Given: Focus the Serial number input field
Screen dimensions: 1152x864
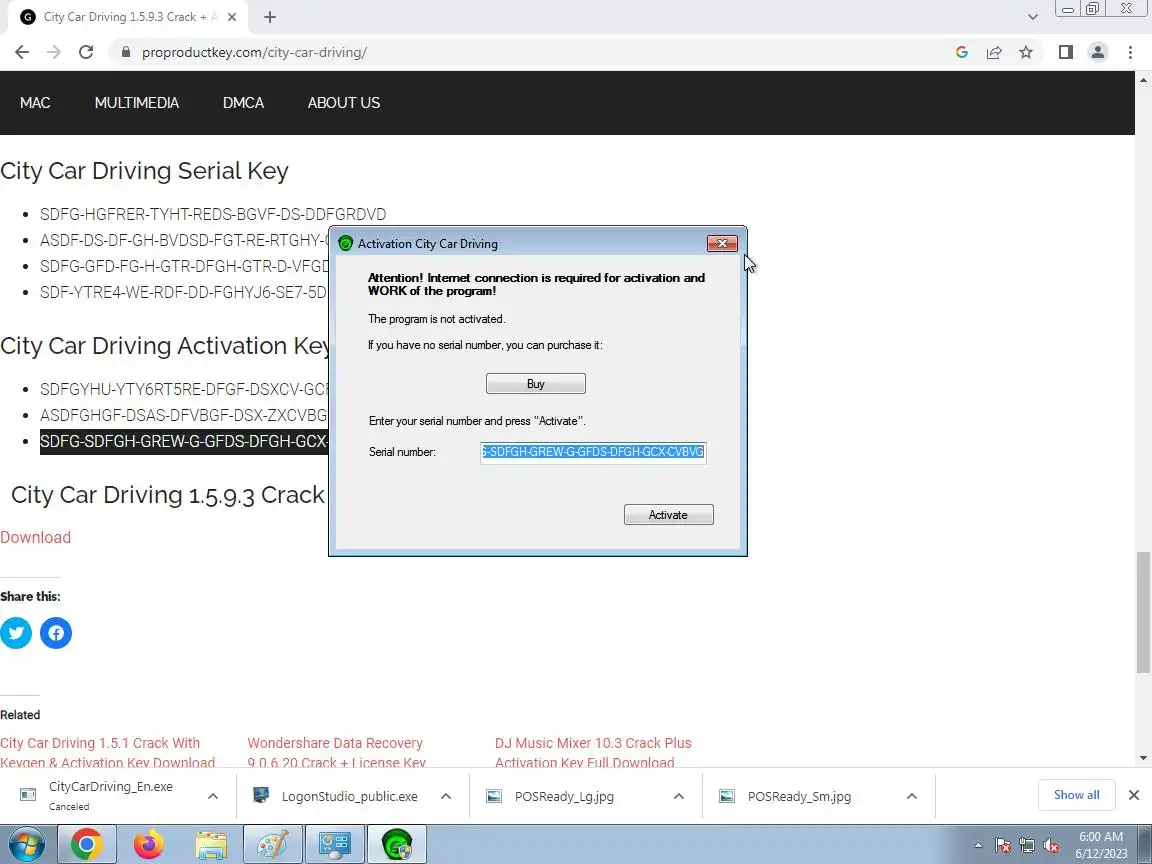Looking at the screenshot, I should coord(593,452).
